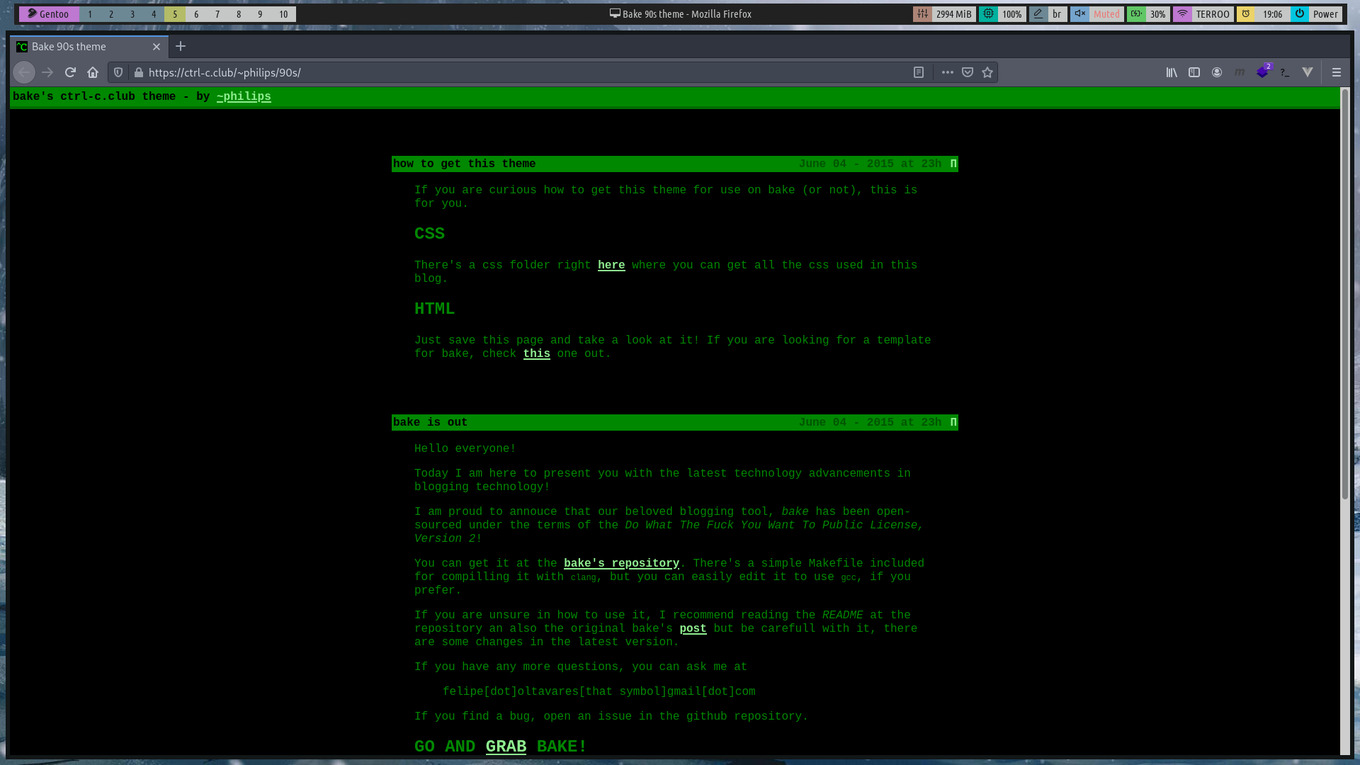1360x765 pixels.
Task: Switch to workspace 1
Action: (x=90, y=14)
